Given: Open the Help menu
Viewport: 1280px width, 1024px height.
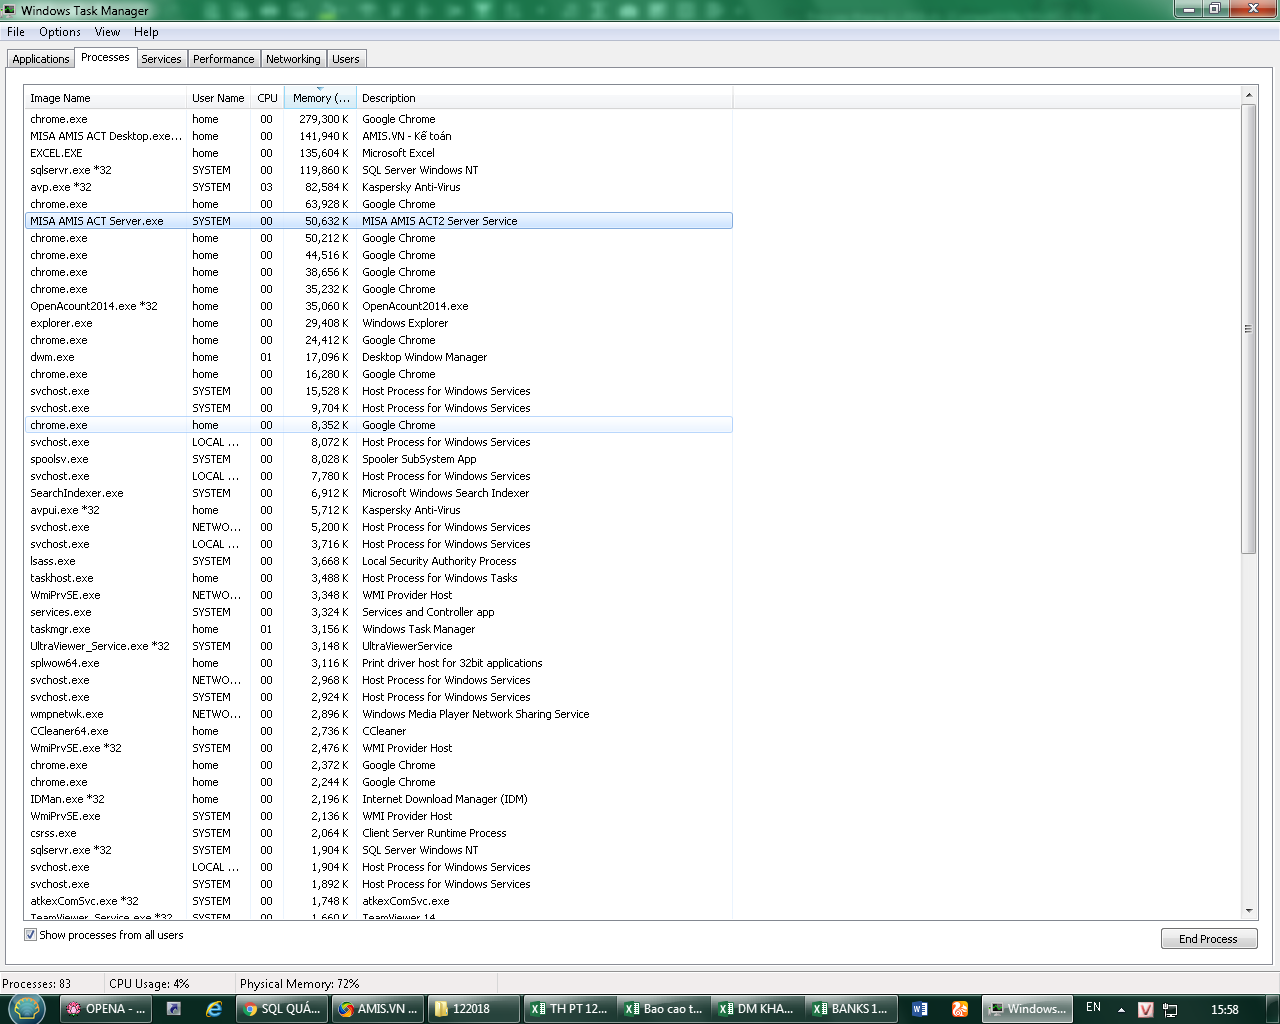Looking at the screenshot, I should pos(146,32).
